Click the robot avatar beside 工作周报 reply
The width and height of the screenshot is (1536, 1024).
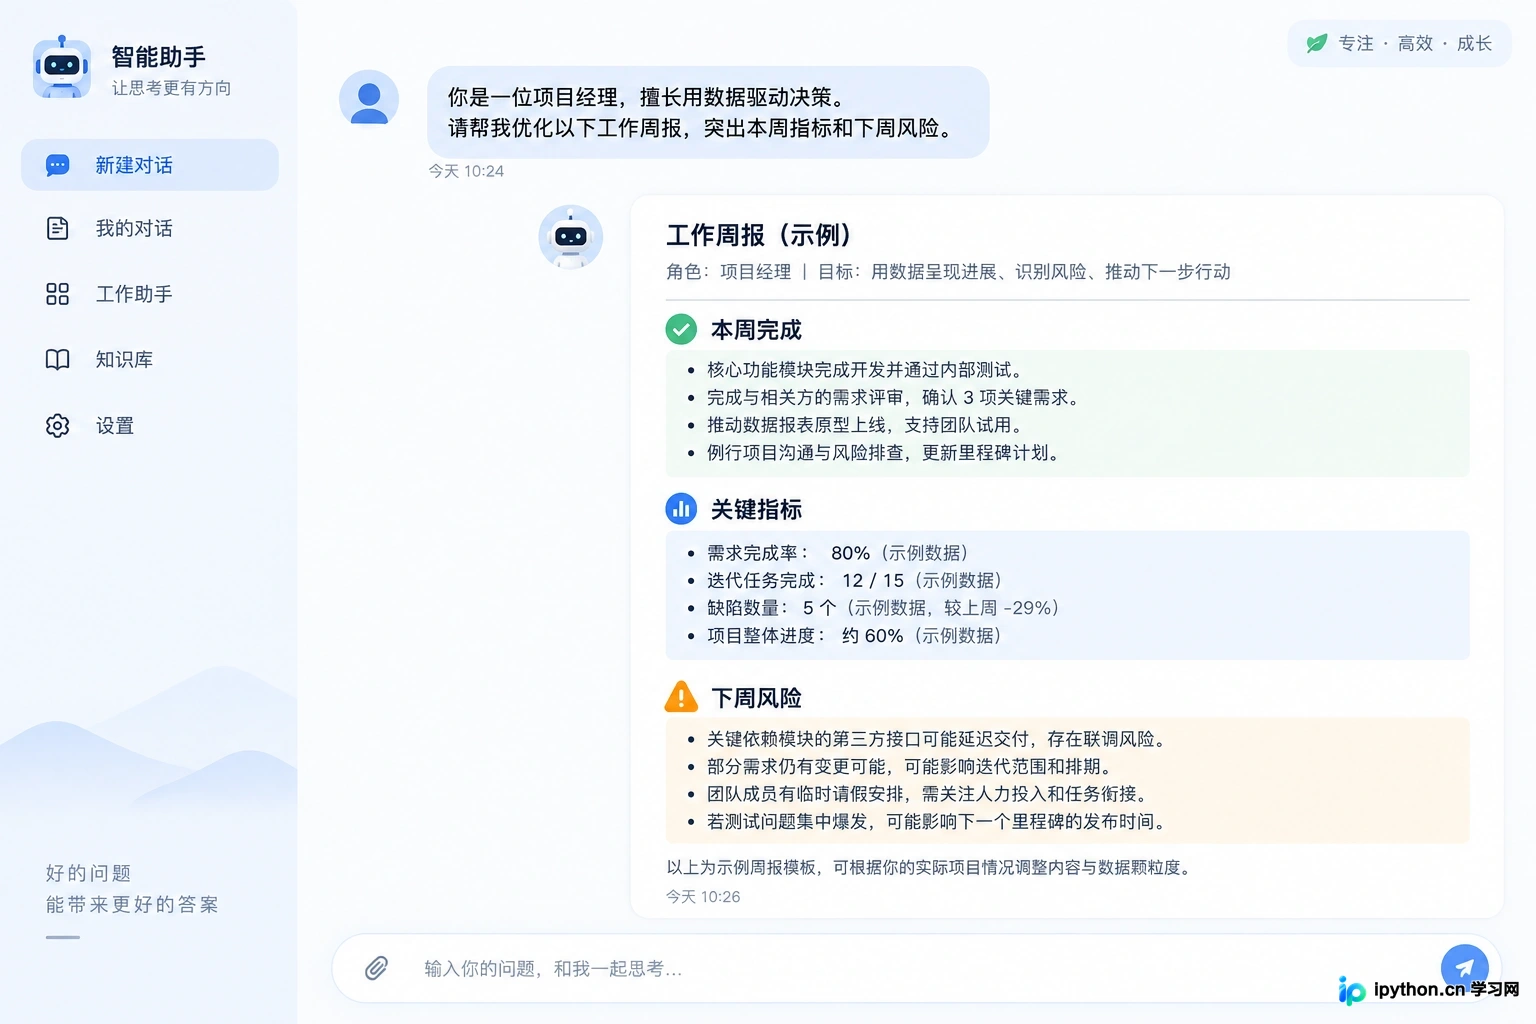[x=570, y=237]
